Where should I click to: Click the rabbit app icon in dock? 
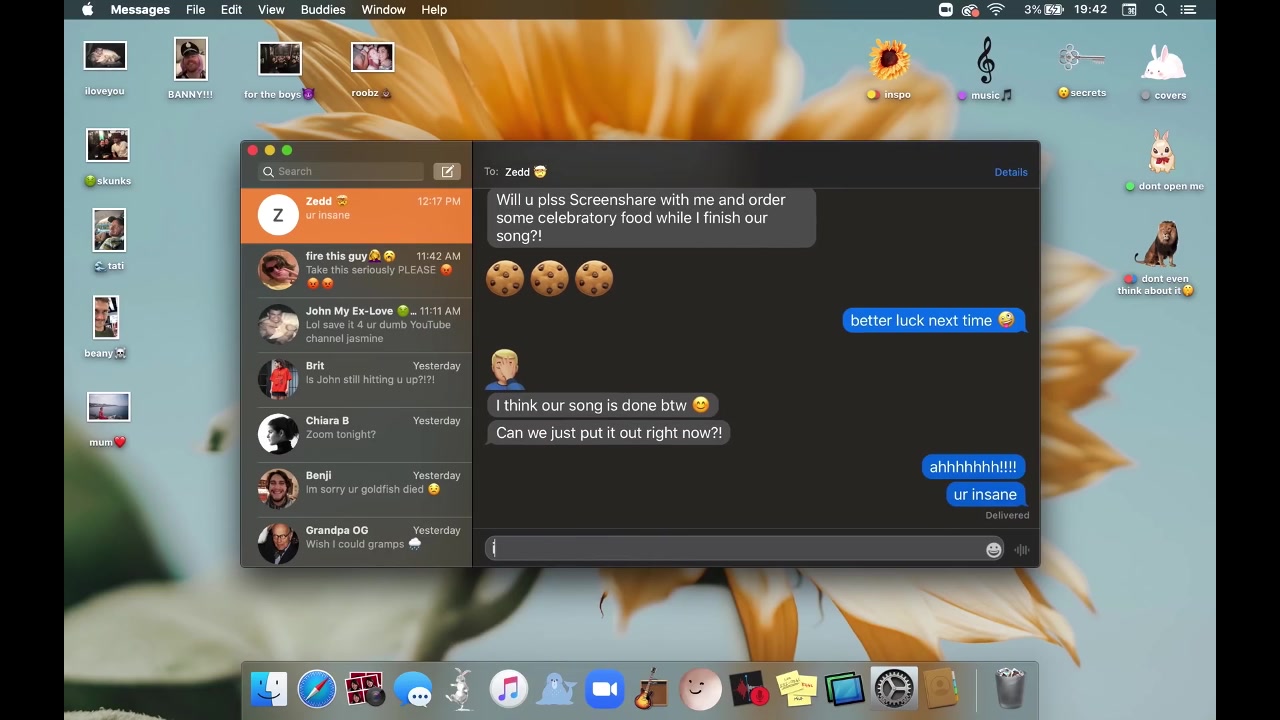(460, 689)
